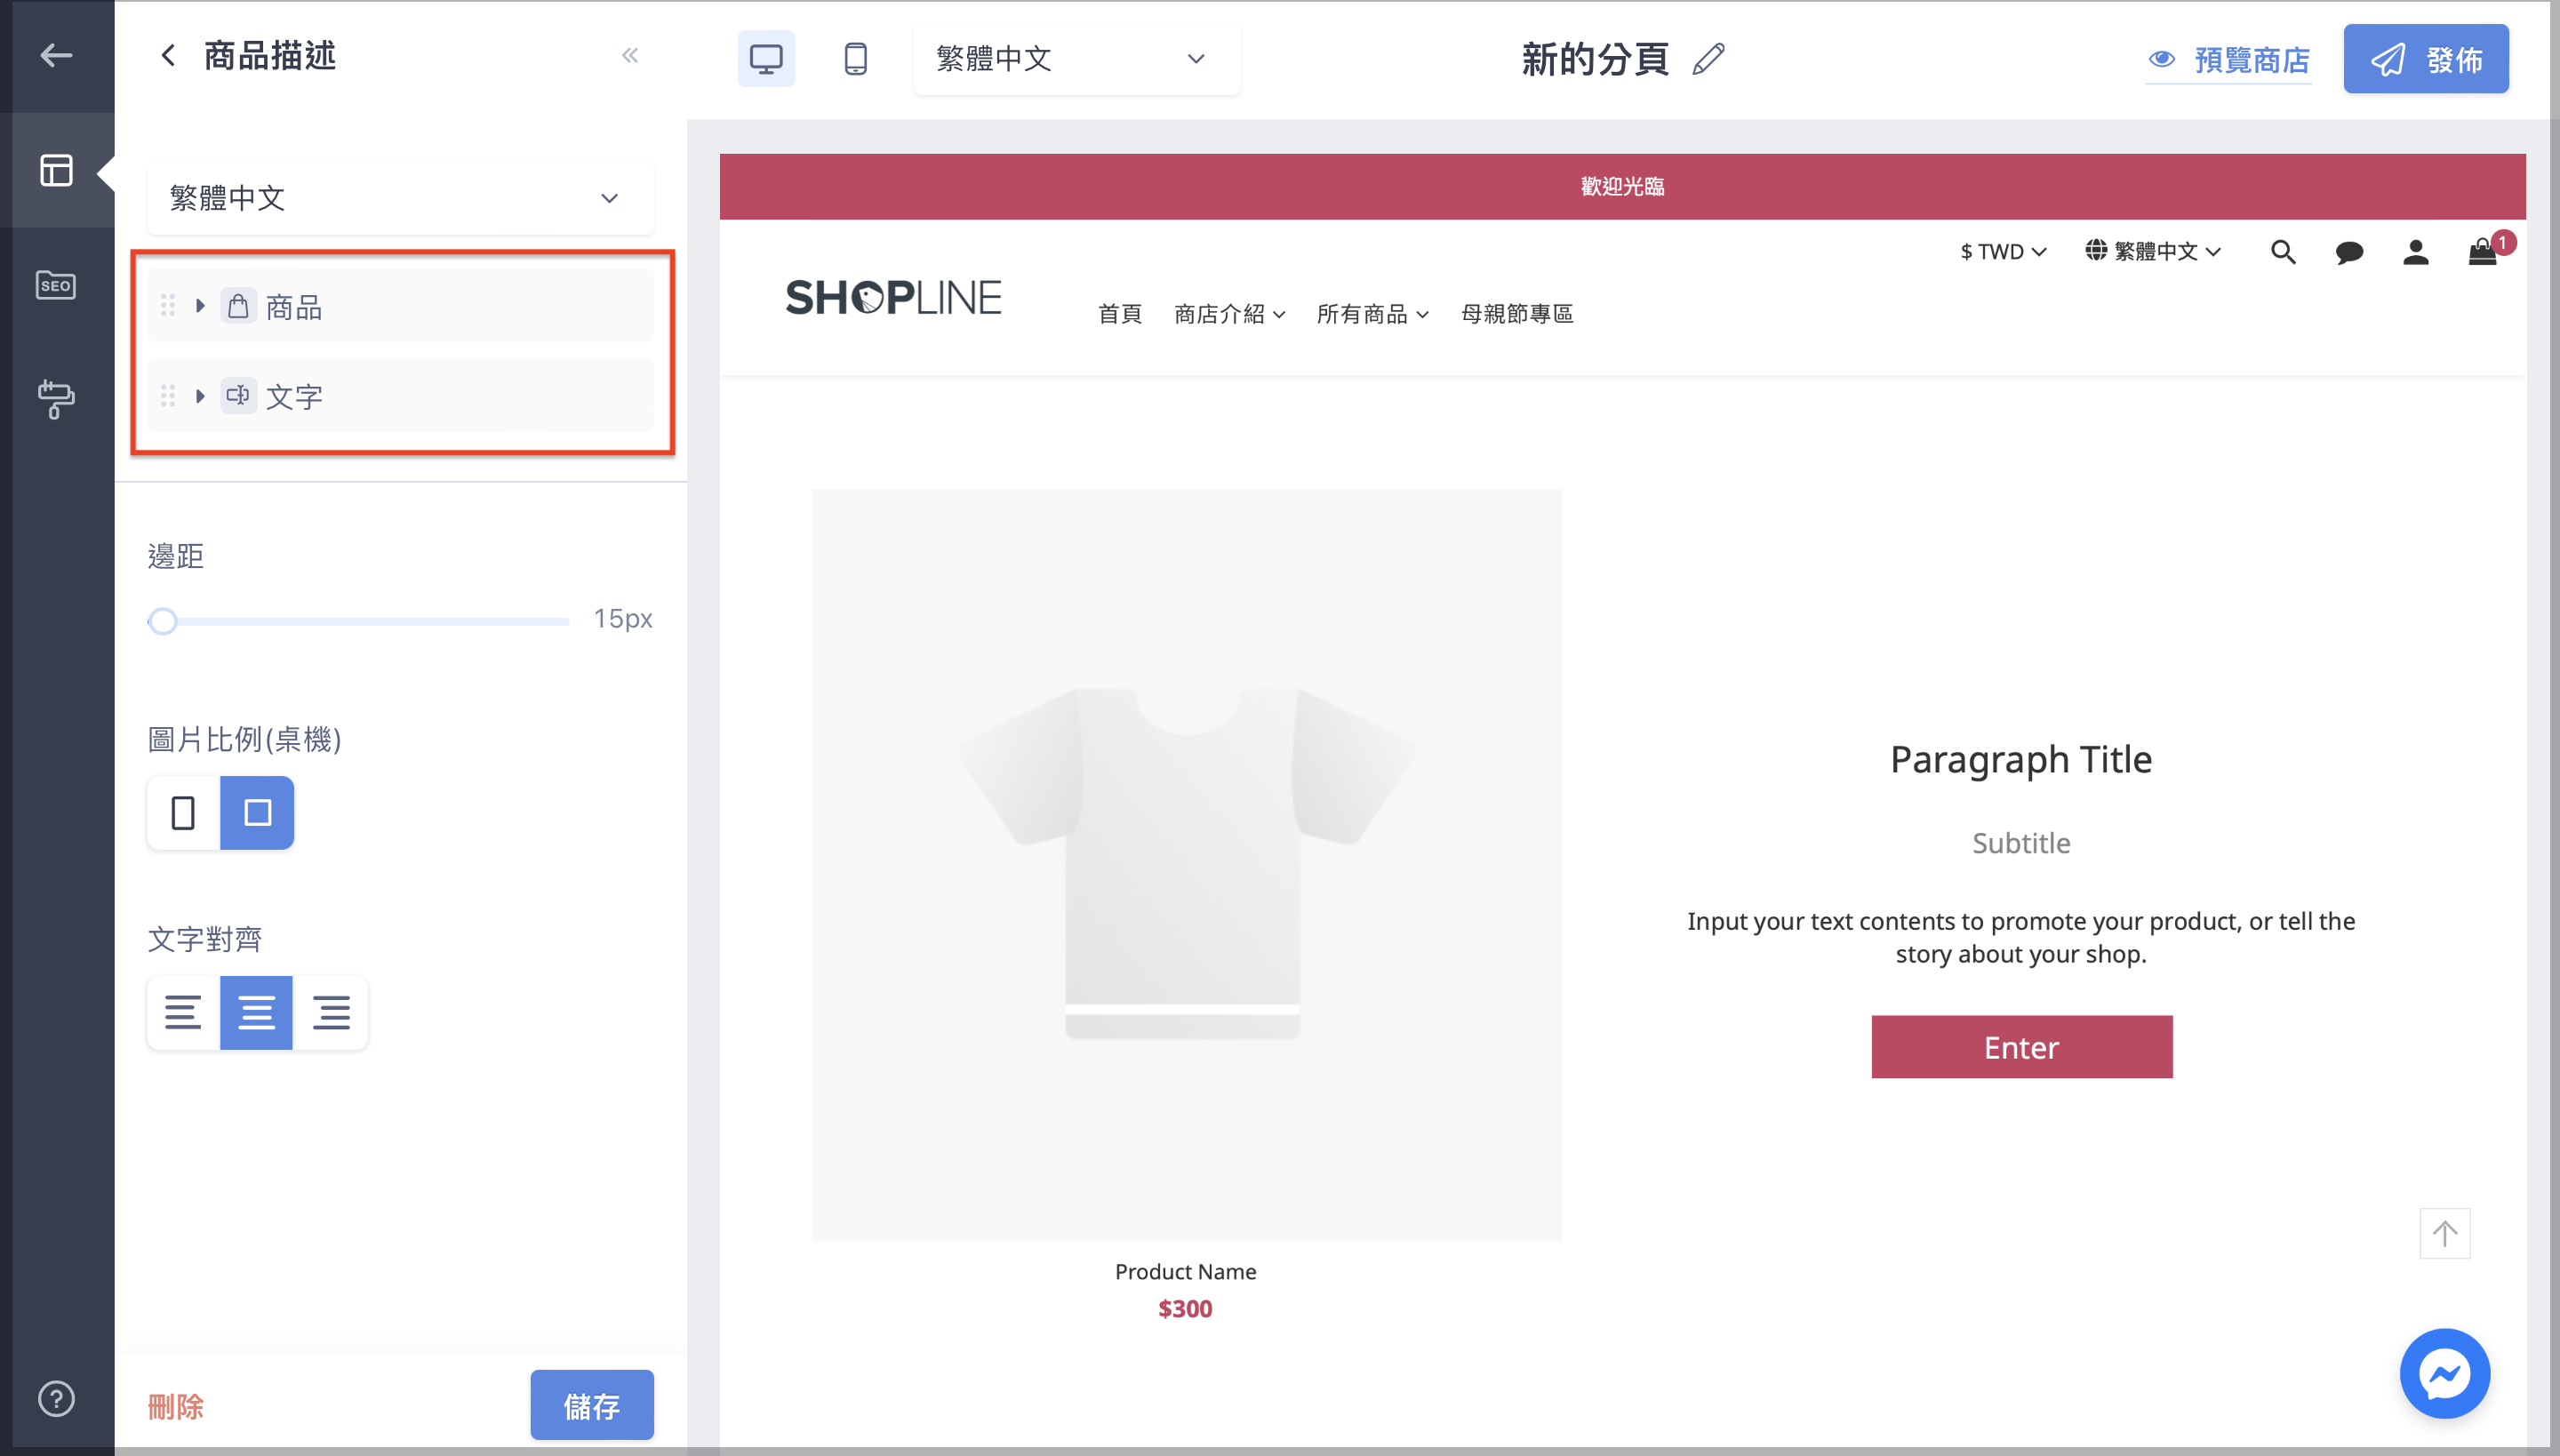Viewport: 2560px width, 1456px height.
Task: Align text to the left
Action: tap(183, 1012)
